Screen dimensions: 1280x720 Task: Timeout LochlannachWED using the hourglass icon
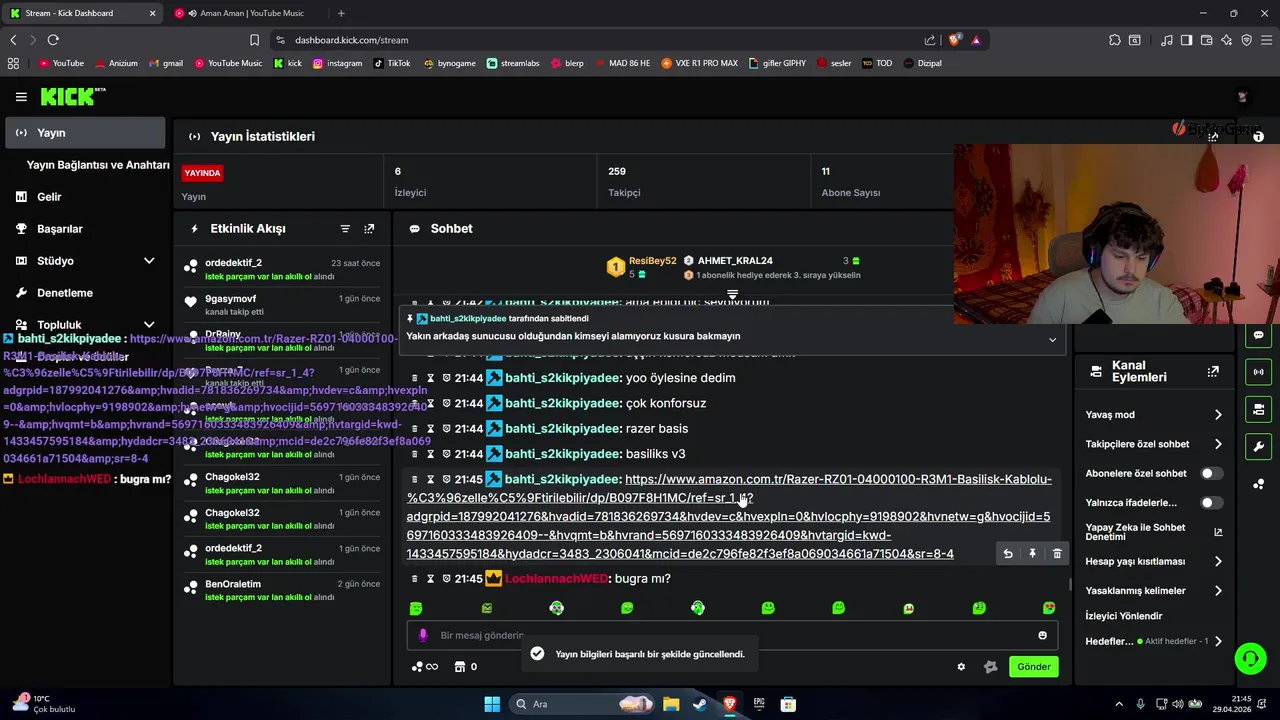click(431, 579)
